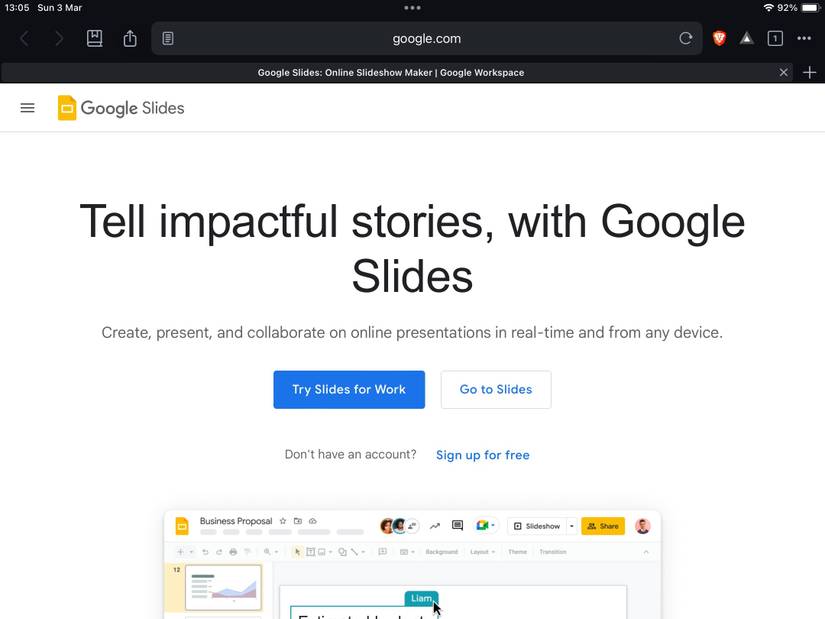
Task: Open the browser three-dot menu
Action: click(804, 39)
